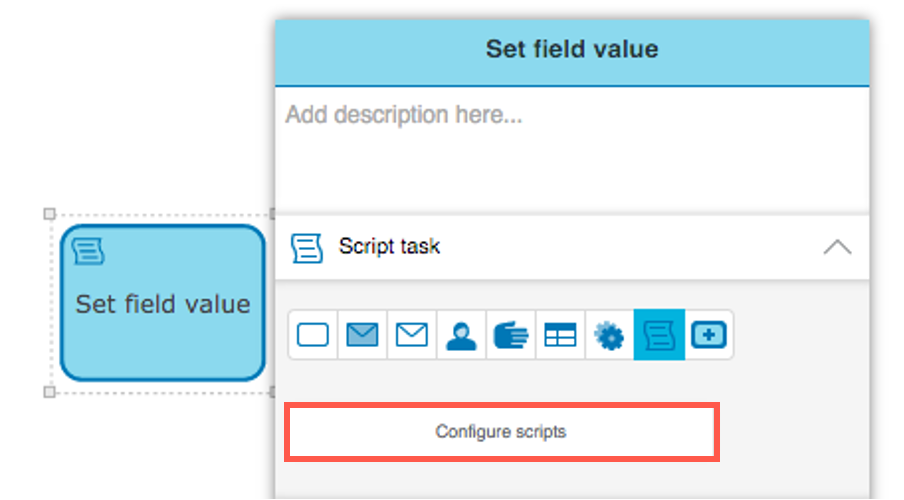Click the top-right selection handle of node
The image size is (904, 500).
click(272, 214)
